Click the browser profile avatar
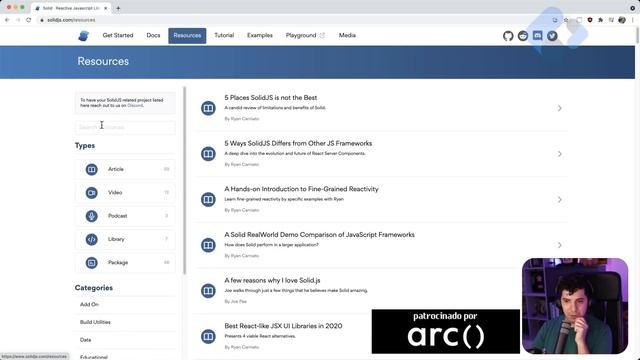The image size is (640, 360). [622, 20]
